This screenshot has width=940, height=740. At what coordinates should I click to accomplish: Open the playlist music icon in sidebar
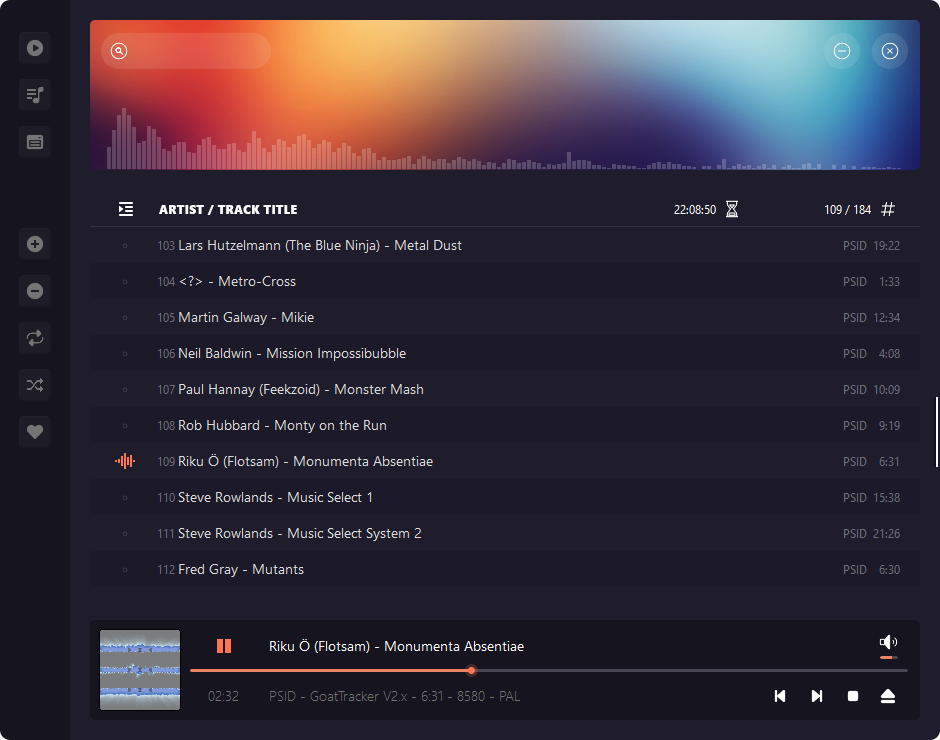click(x=34, y=95)
